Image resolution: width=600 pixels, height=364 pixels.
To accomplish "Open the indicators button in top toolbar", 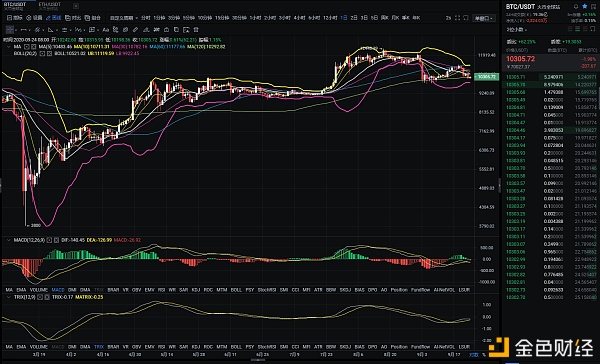I will click(x=15, y=18).
